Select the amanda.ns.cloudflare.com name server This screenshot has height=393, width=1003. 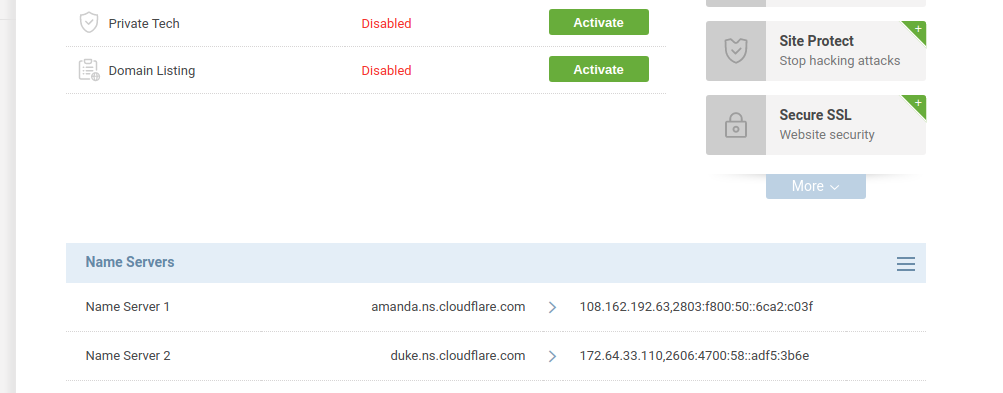[x=448, y=307]
